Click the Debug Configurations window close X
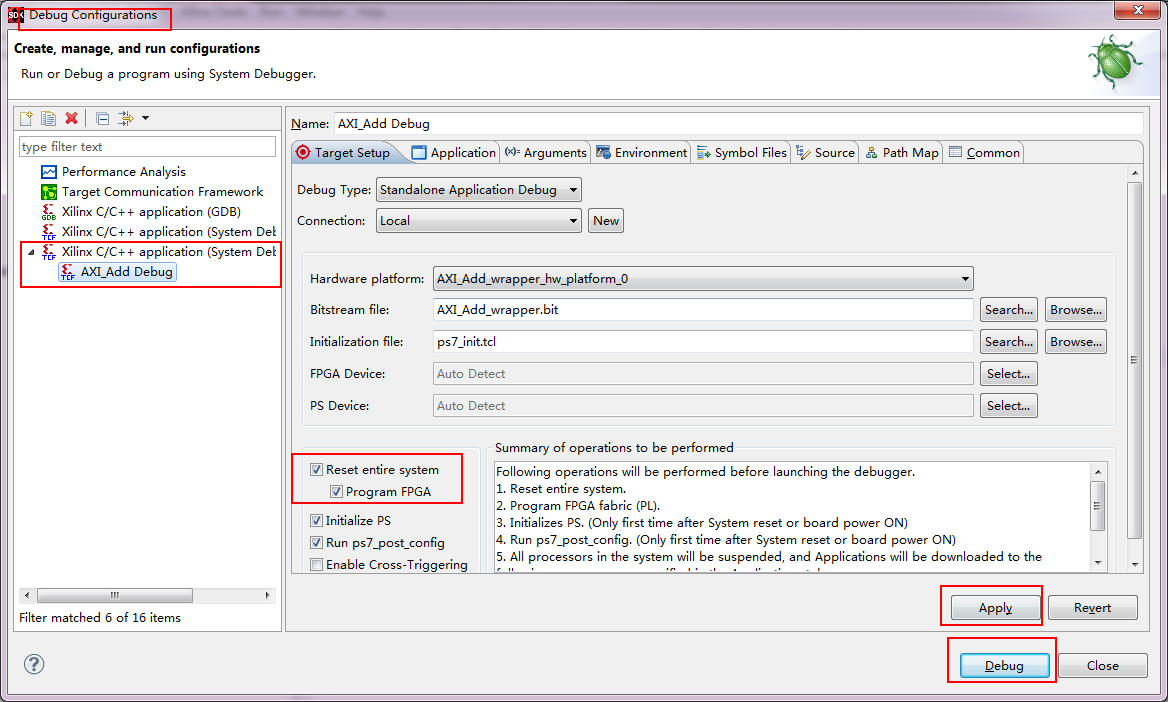This screenshot has height=702, width=1168. pos(1137,10)
